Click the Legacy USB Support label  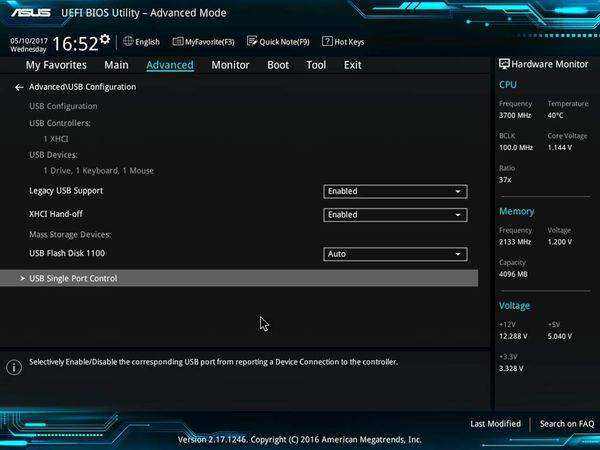[x=66, y=191]
